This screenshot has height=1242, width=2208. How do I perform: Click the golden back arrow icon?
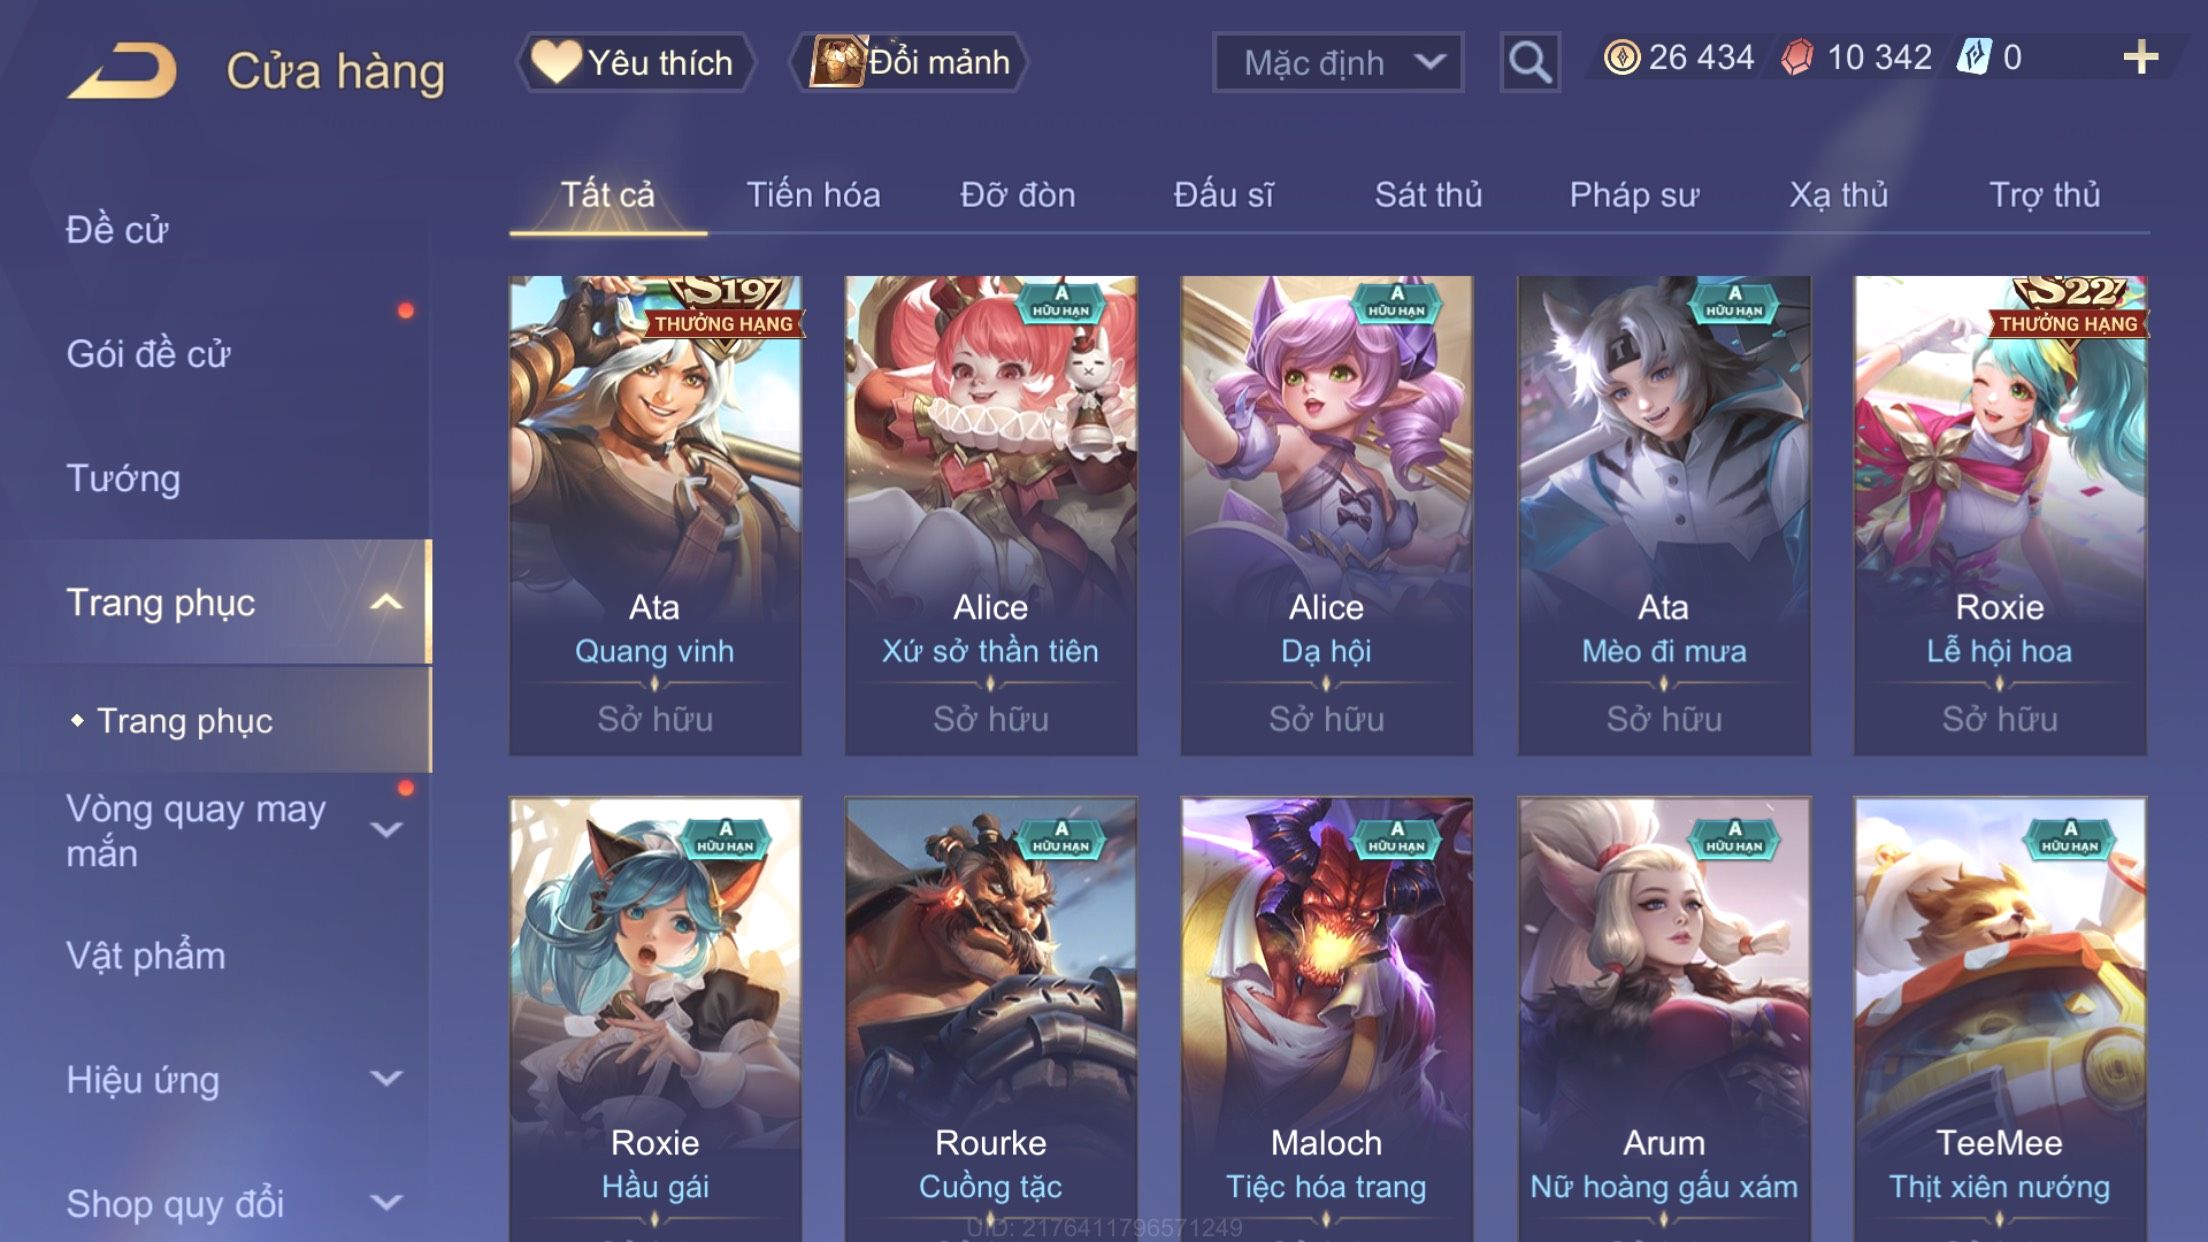[x=122, y=70]
